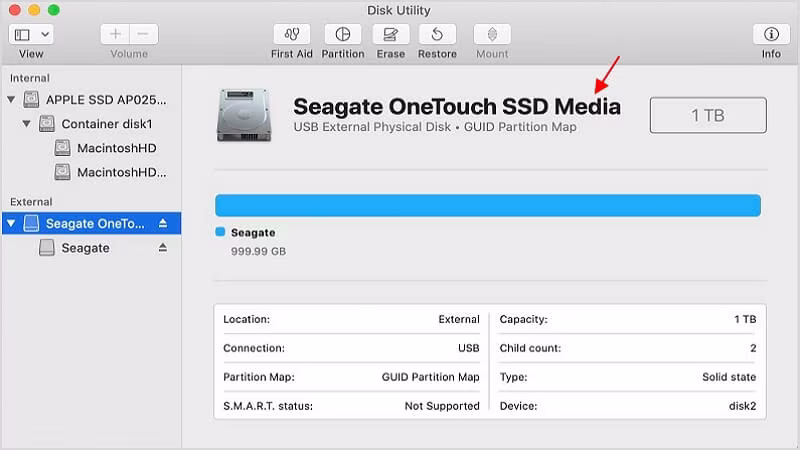Run First Aid on the disk
Image resolution: width=800 pixels, height=450 pixels.
(291, 35)
